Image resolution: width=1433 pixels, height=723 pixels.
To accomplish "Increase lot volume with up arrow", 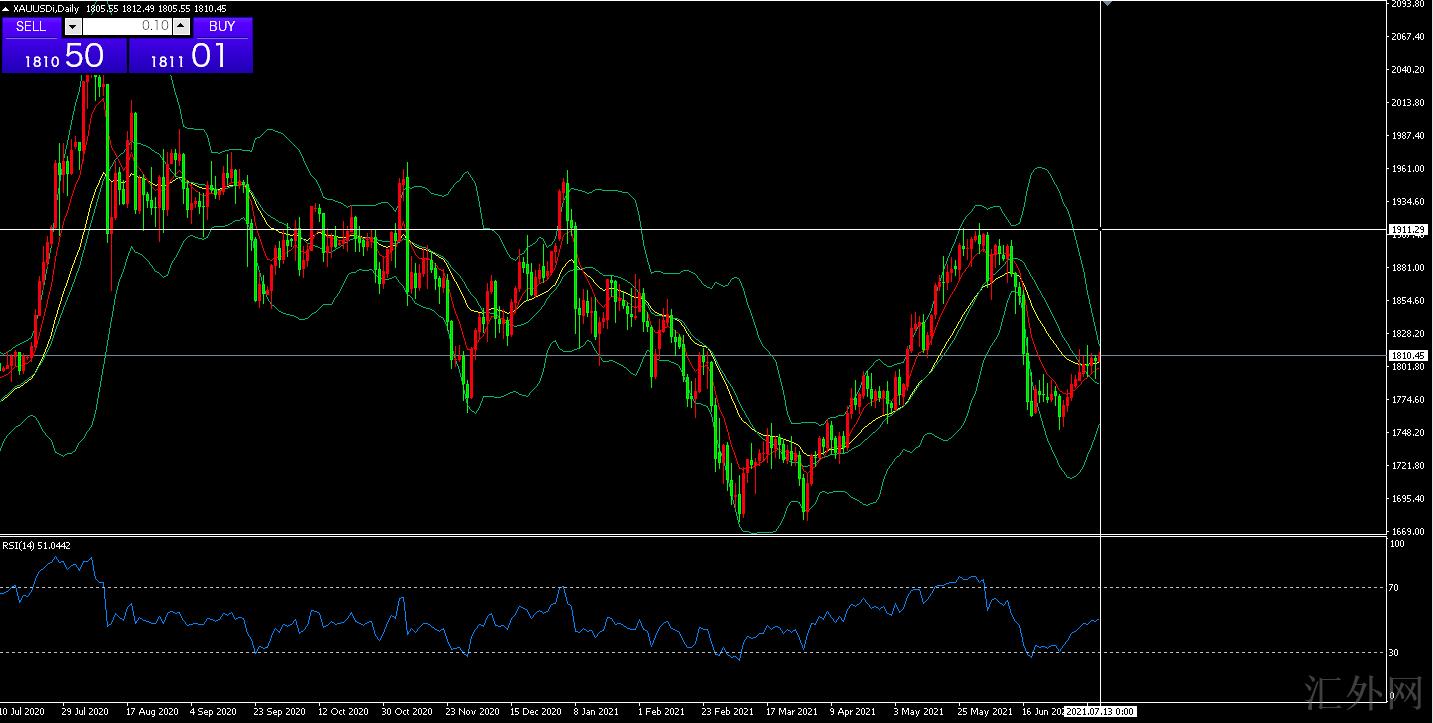I will 180,27.
